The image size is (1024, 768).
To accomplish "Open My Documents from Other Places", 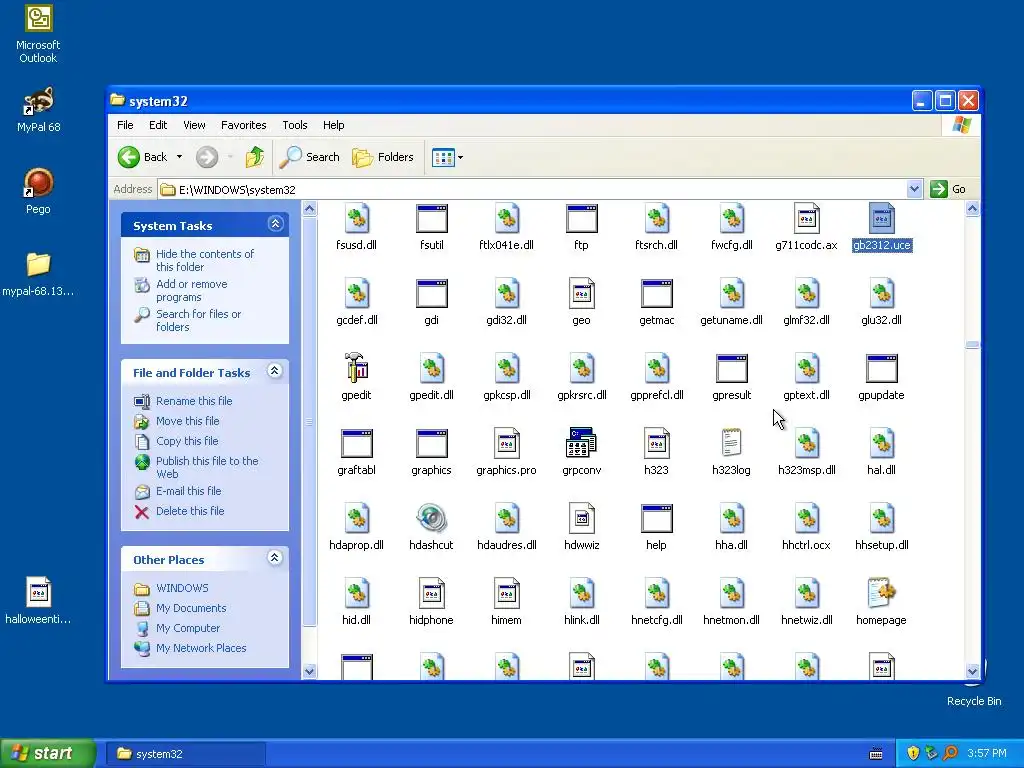I will (x=191, y=608).
